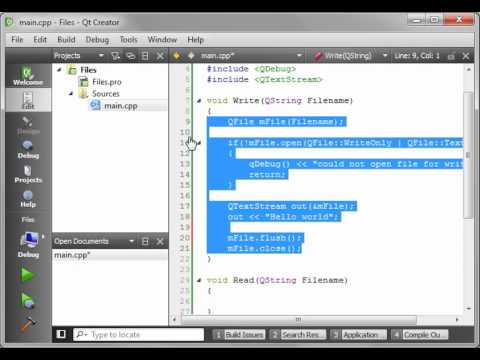The width and height of the screenshot is (480, 360).
Task: Switch to Debug mode in mode selector
Action: click(x=28, y=149)
